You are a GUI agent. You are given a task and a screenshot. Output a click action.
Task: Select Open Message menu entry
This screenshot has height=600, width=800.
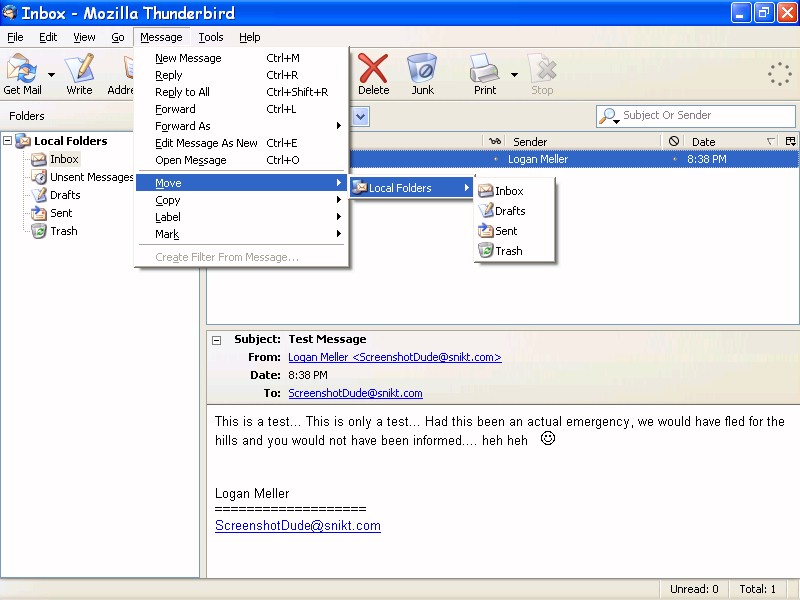[241, 160]
